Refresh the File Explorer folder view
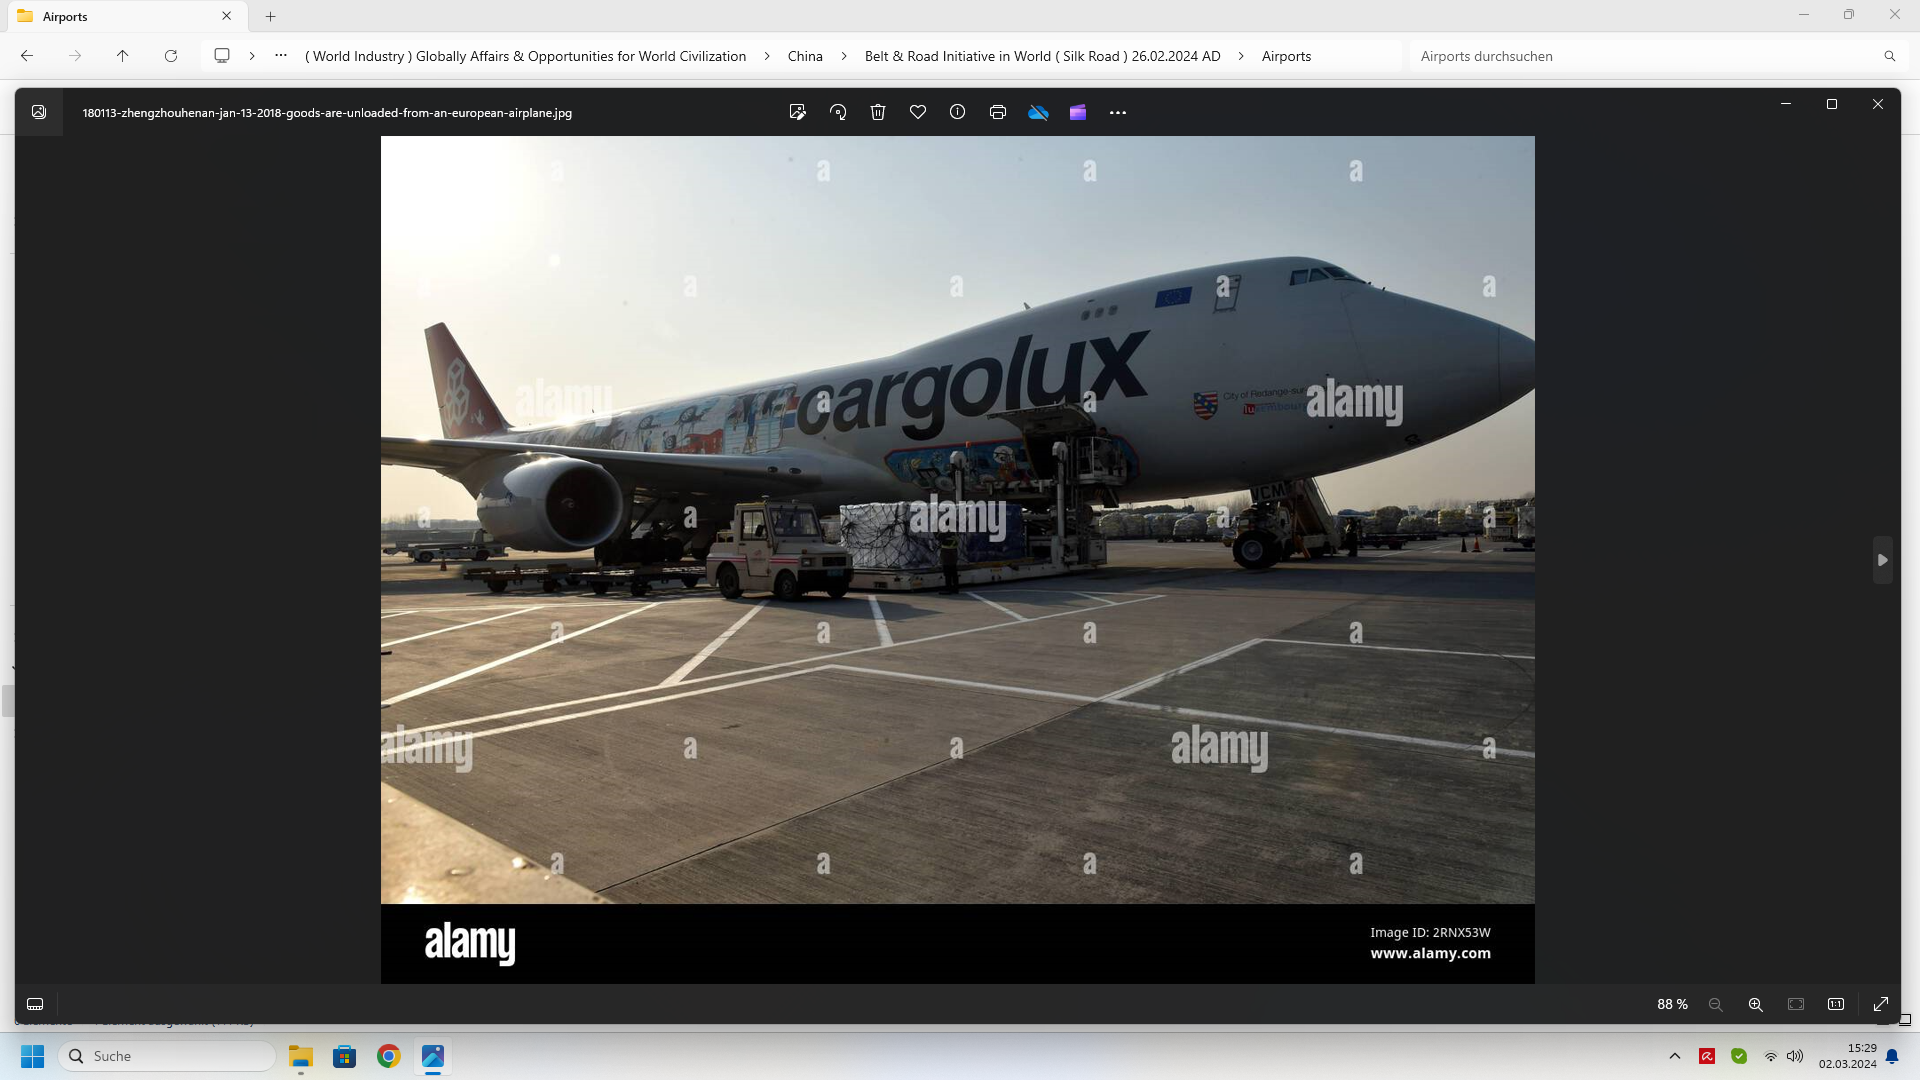 click(x=171, y=56)
